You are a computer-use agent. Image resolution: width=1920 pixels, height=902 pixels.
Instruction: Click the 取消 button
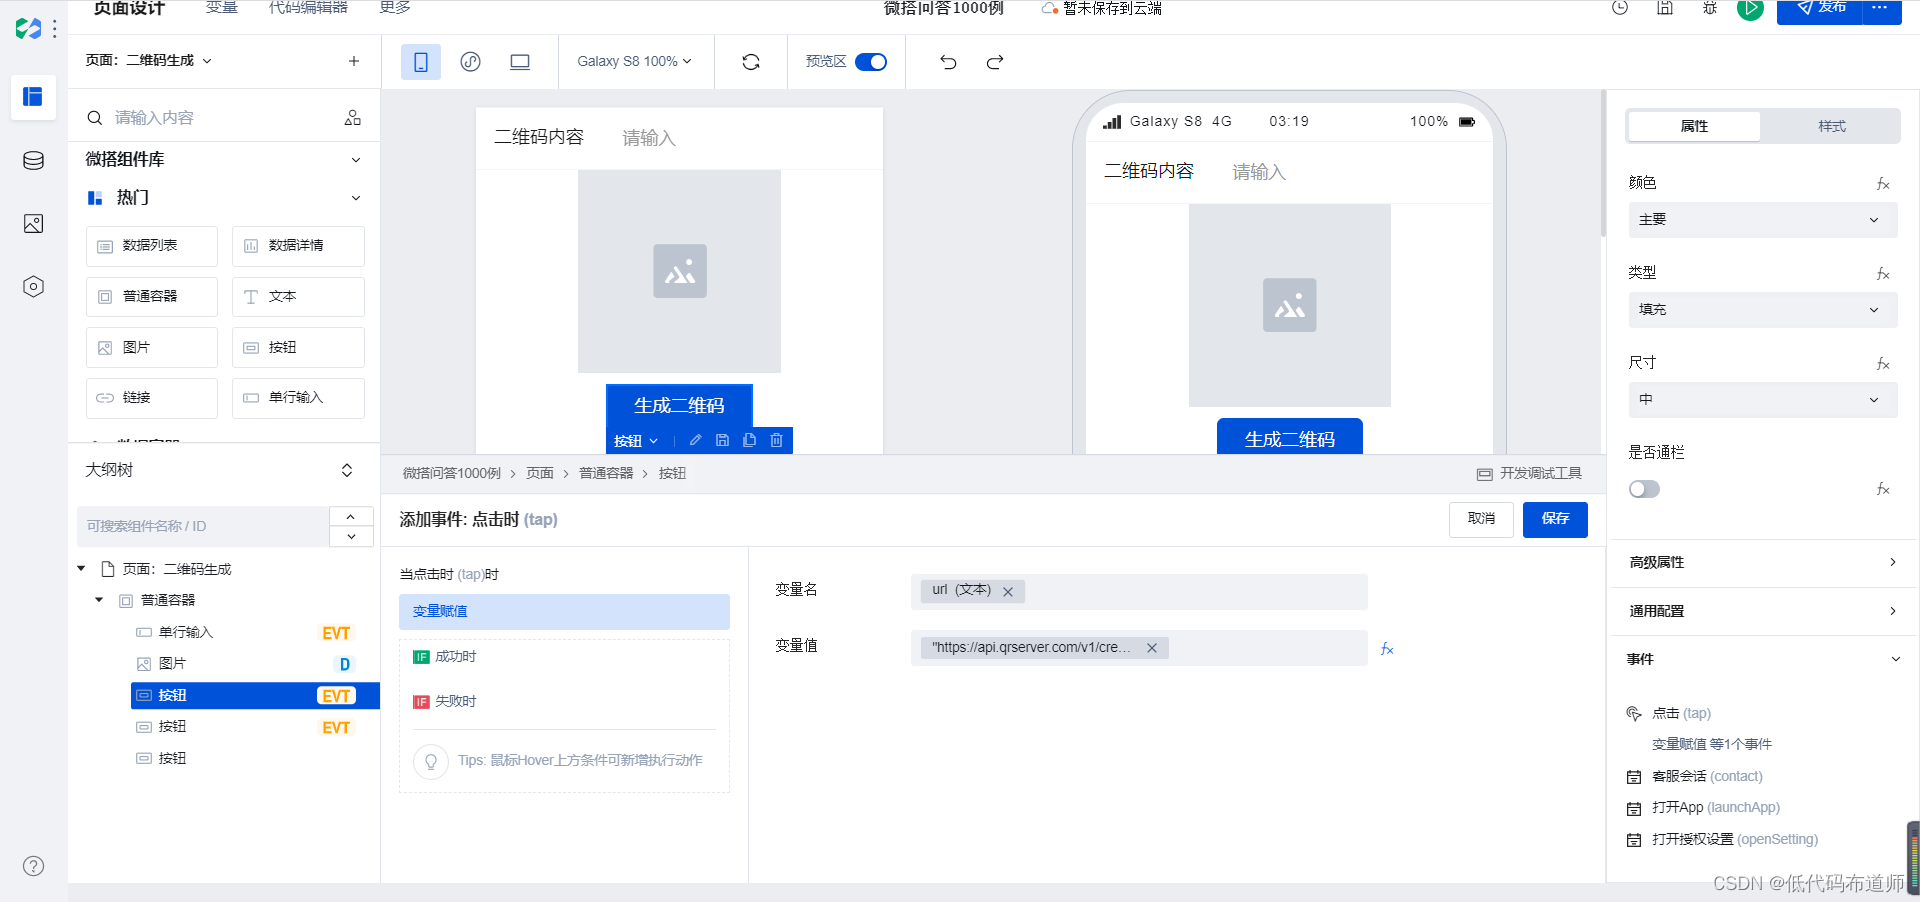(x=1481, y=519)
